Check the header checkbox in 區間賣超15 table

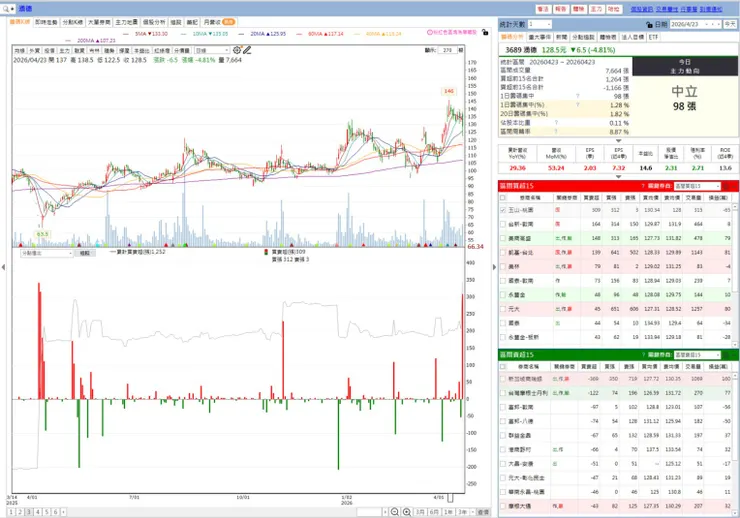(503, 367)
